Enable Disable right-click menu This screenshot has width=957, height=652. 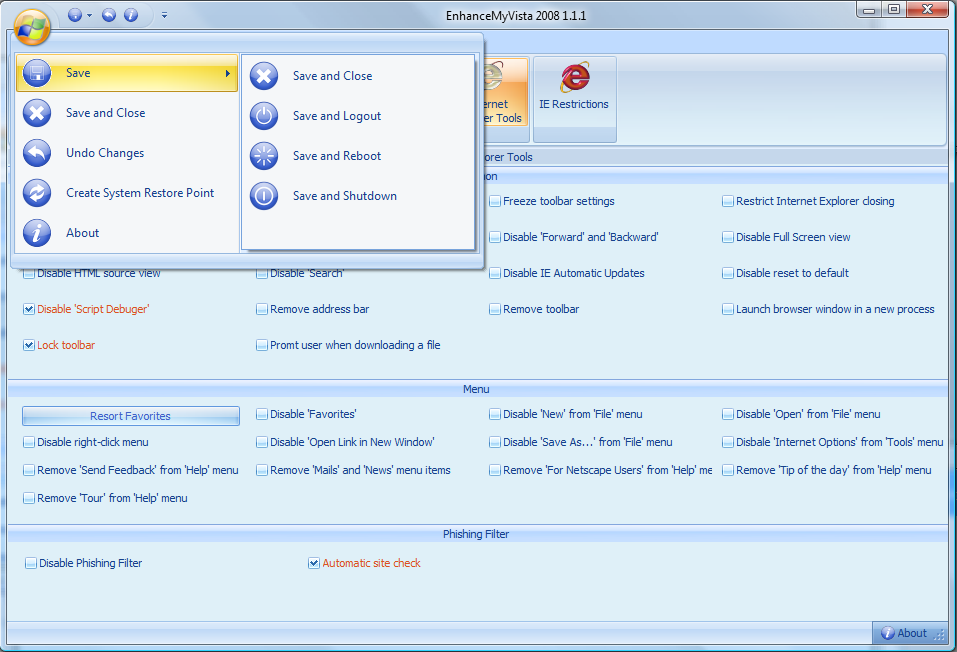click(29, 443)
